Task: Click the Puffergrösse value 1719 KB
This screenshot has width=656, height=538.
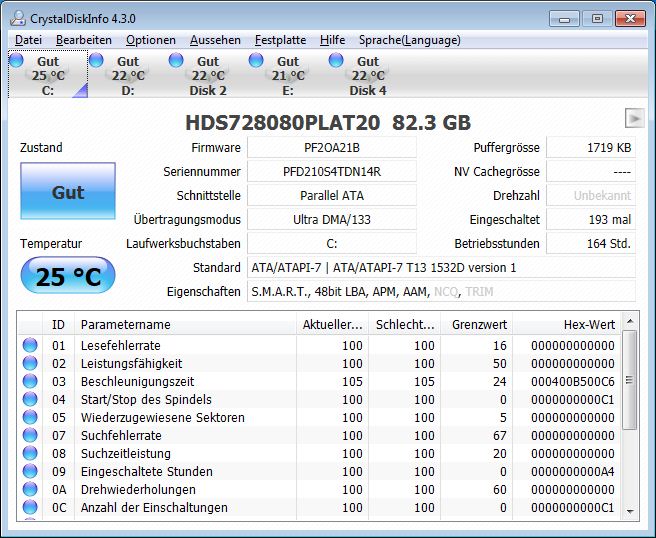Action: click(591, 148)
